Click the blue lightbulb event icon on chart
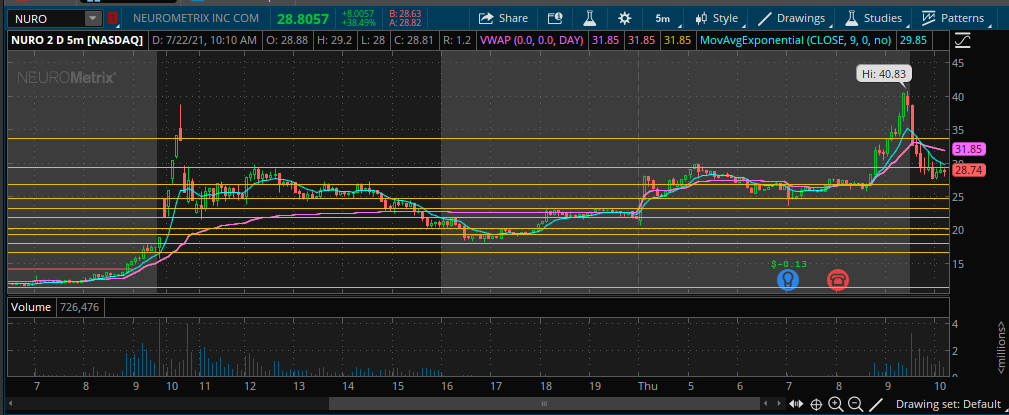The width and height of the screenshot is (1009, 415). [788, 279]
